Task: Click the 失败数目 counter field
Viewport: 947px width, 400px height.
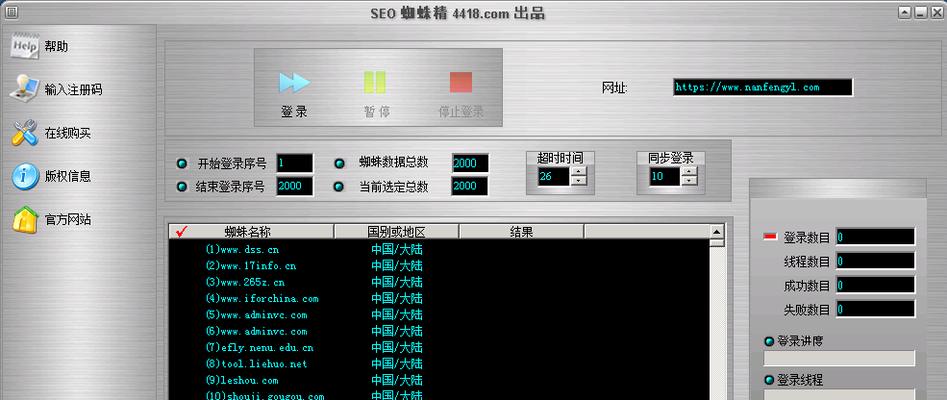Action: 875,309
